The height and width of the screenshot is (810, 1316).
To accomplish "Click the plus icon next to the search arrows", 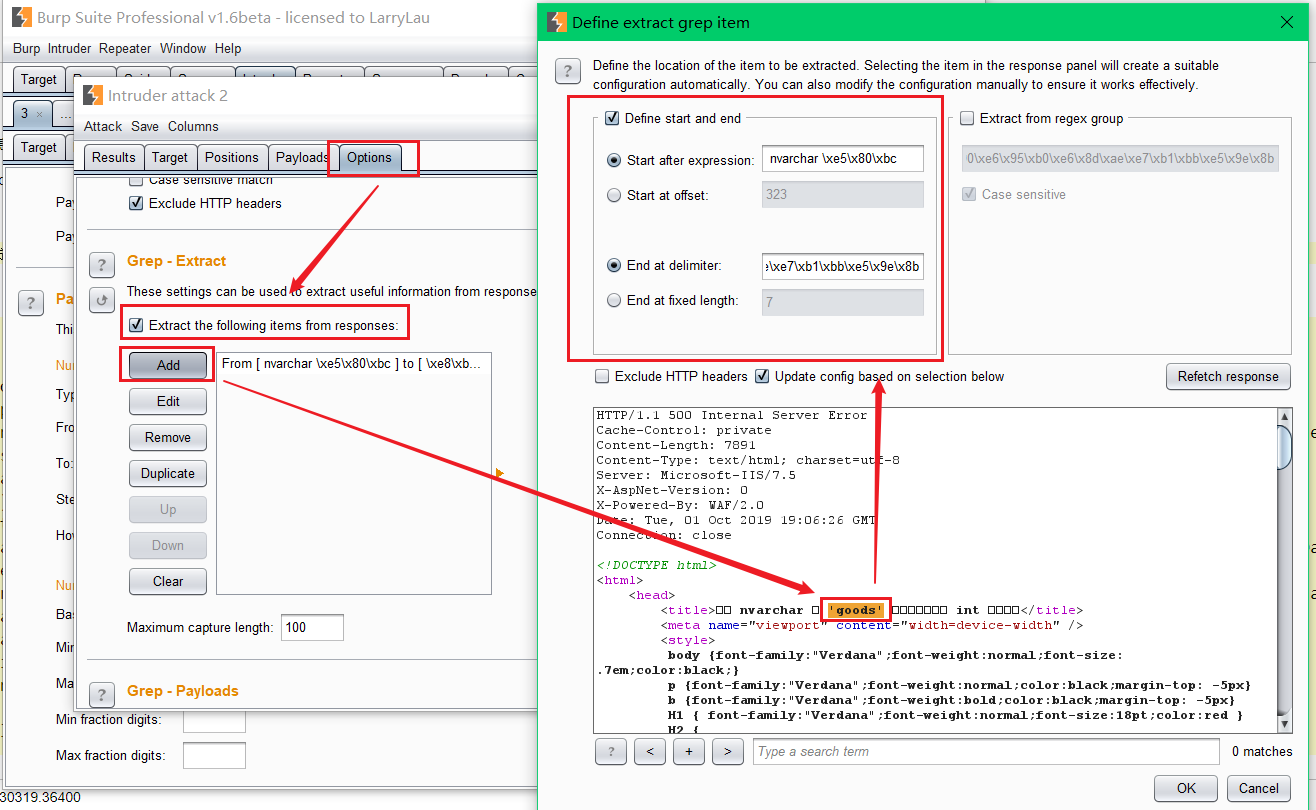I will (x=688, y=751).
